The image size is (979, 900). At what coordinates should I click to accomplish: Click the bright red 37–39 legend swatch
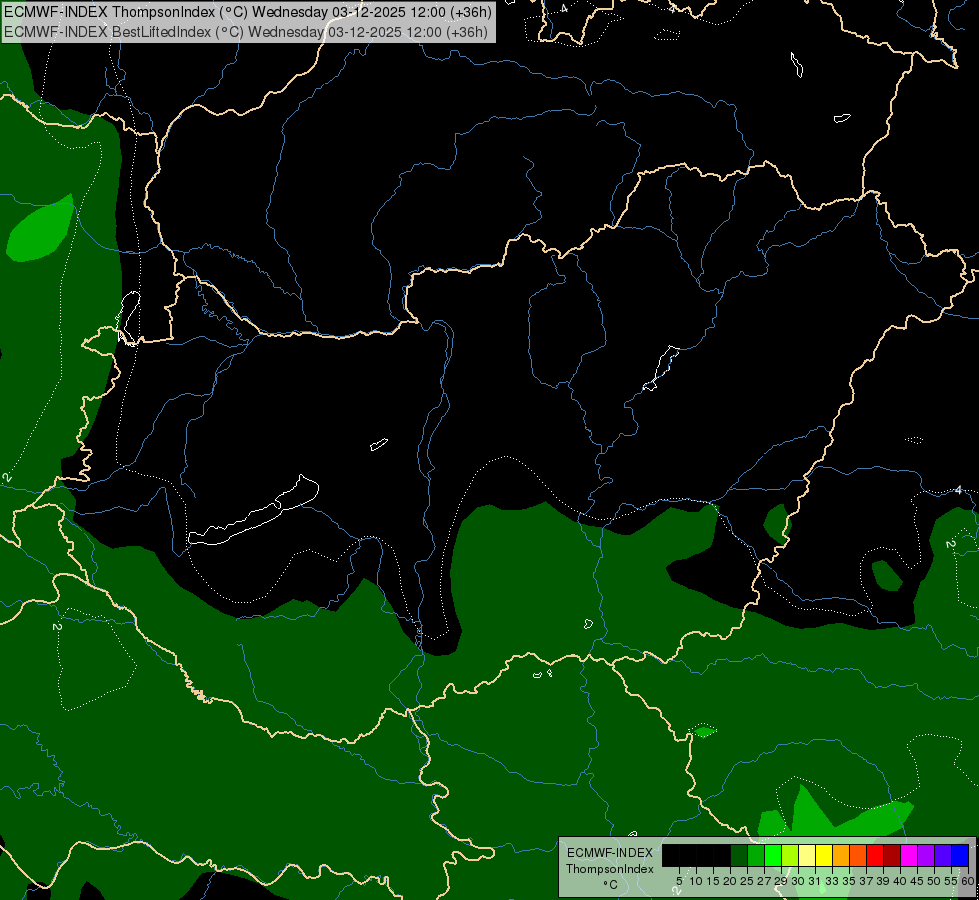click(875, 855)
